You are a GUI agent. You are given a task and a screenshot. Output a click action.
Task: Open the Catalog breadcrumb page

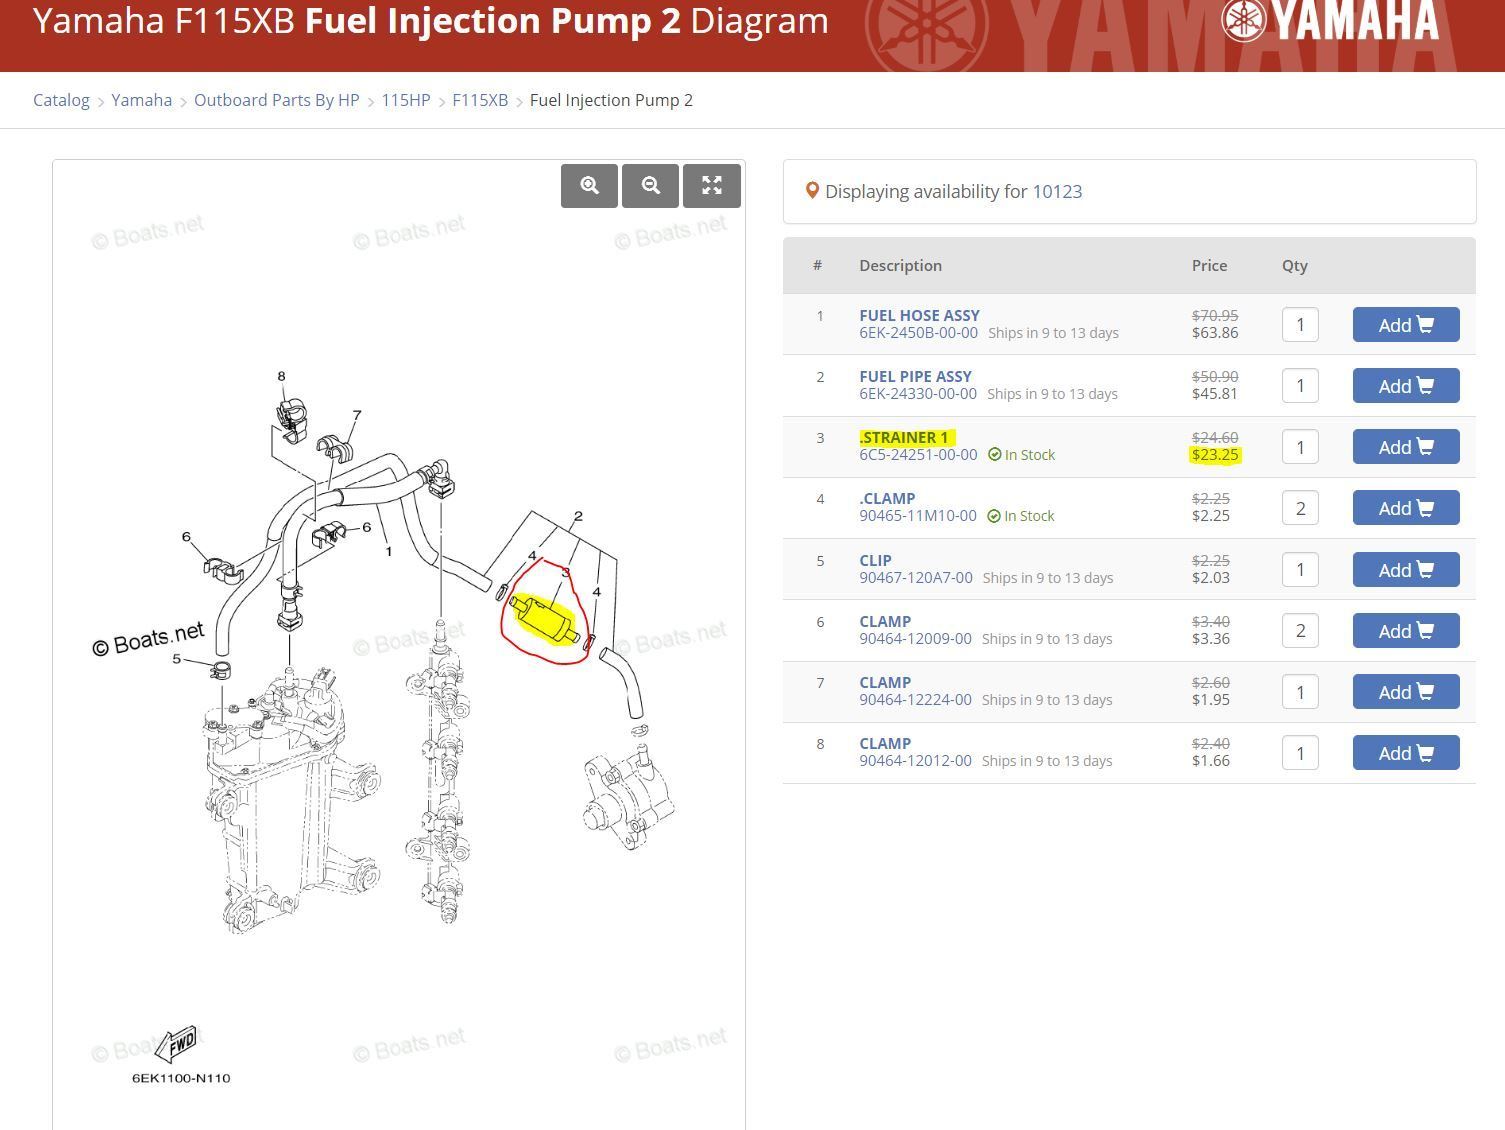(61, 100)
